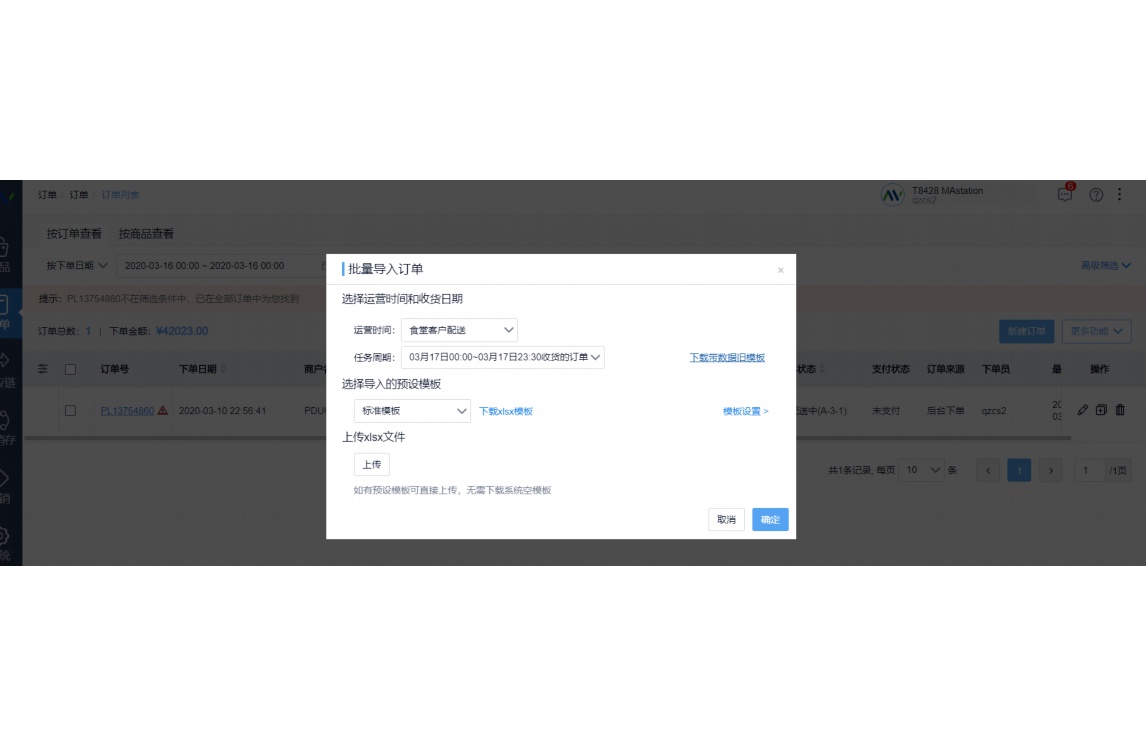
Task: Expand the 更多功能 menu
Action: tap(1097, 331)
